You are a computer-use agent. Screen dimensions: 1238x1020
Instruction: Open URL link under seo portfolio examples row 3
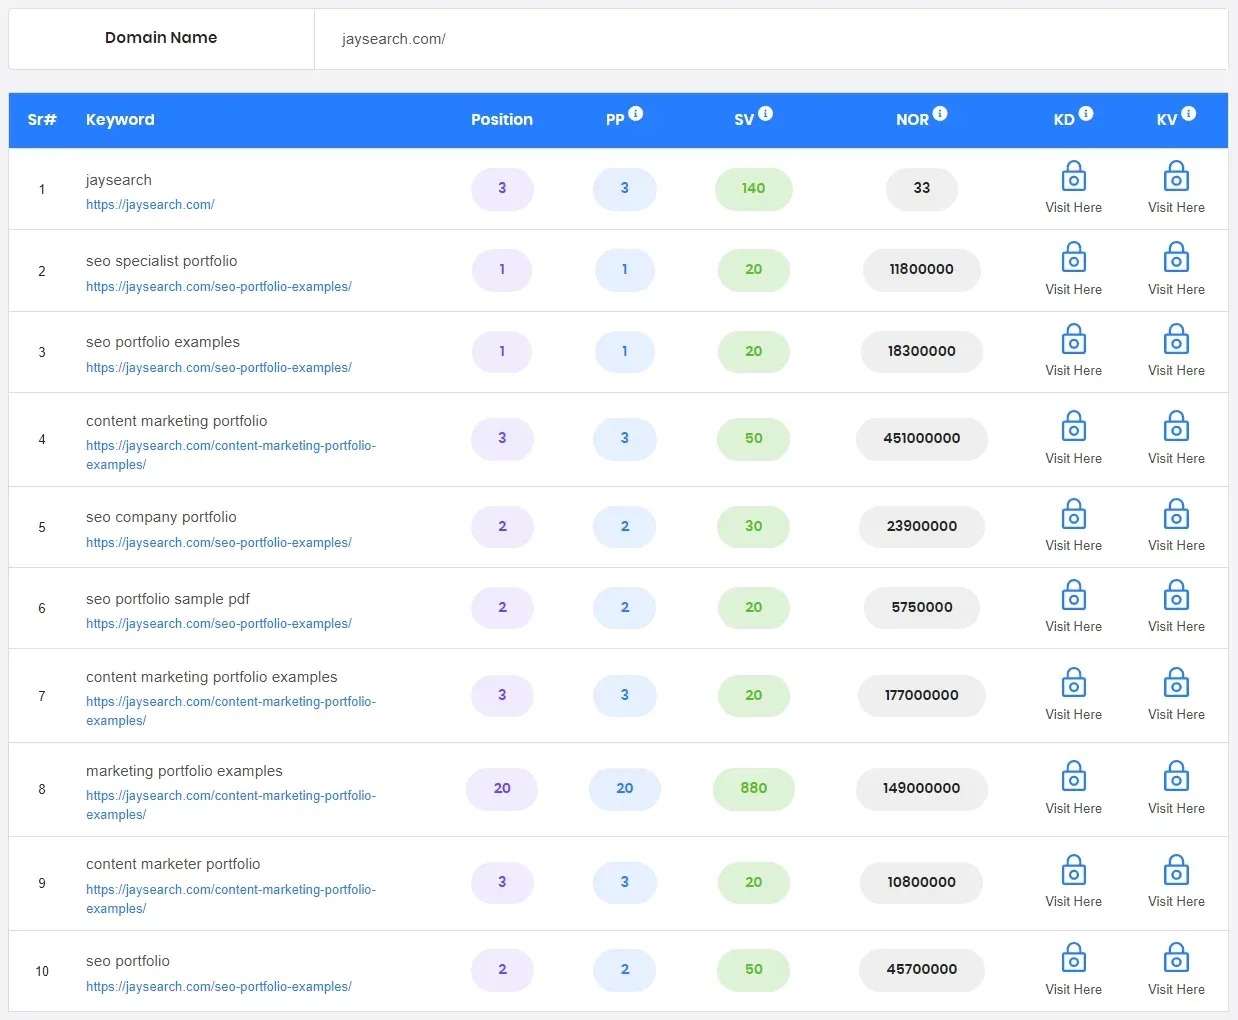point(219,368)
